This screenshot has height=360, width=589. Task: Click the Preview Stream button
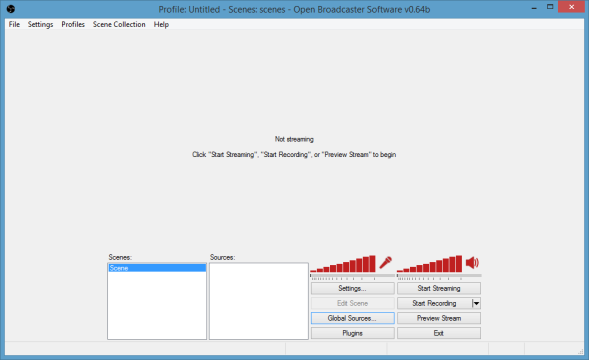click(439, 318)
